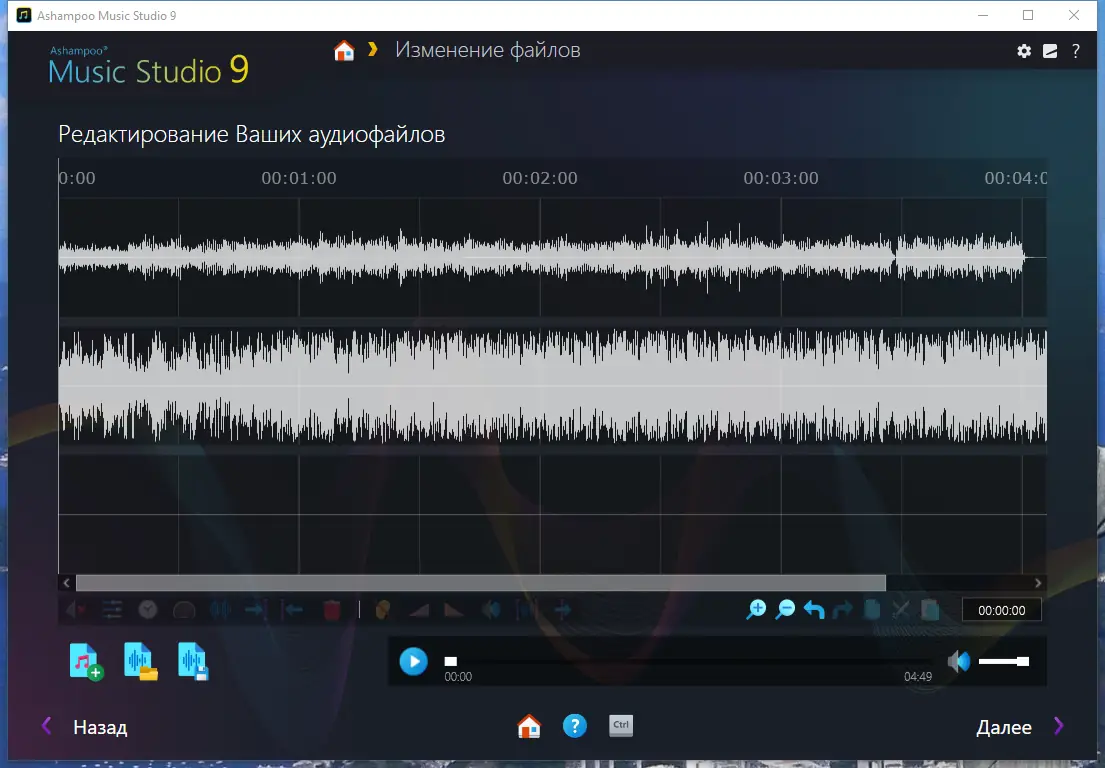Image resolution: width=1105 pixels, height=768 pixels.
Task: Click the 00:02:00 timeline ruler mark
Action: click(540, 178)
